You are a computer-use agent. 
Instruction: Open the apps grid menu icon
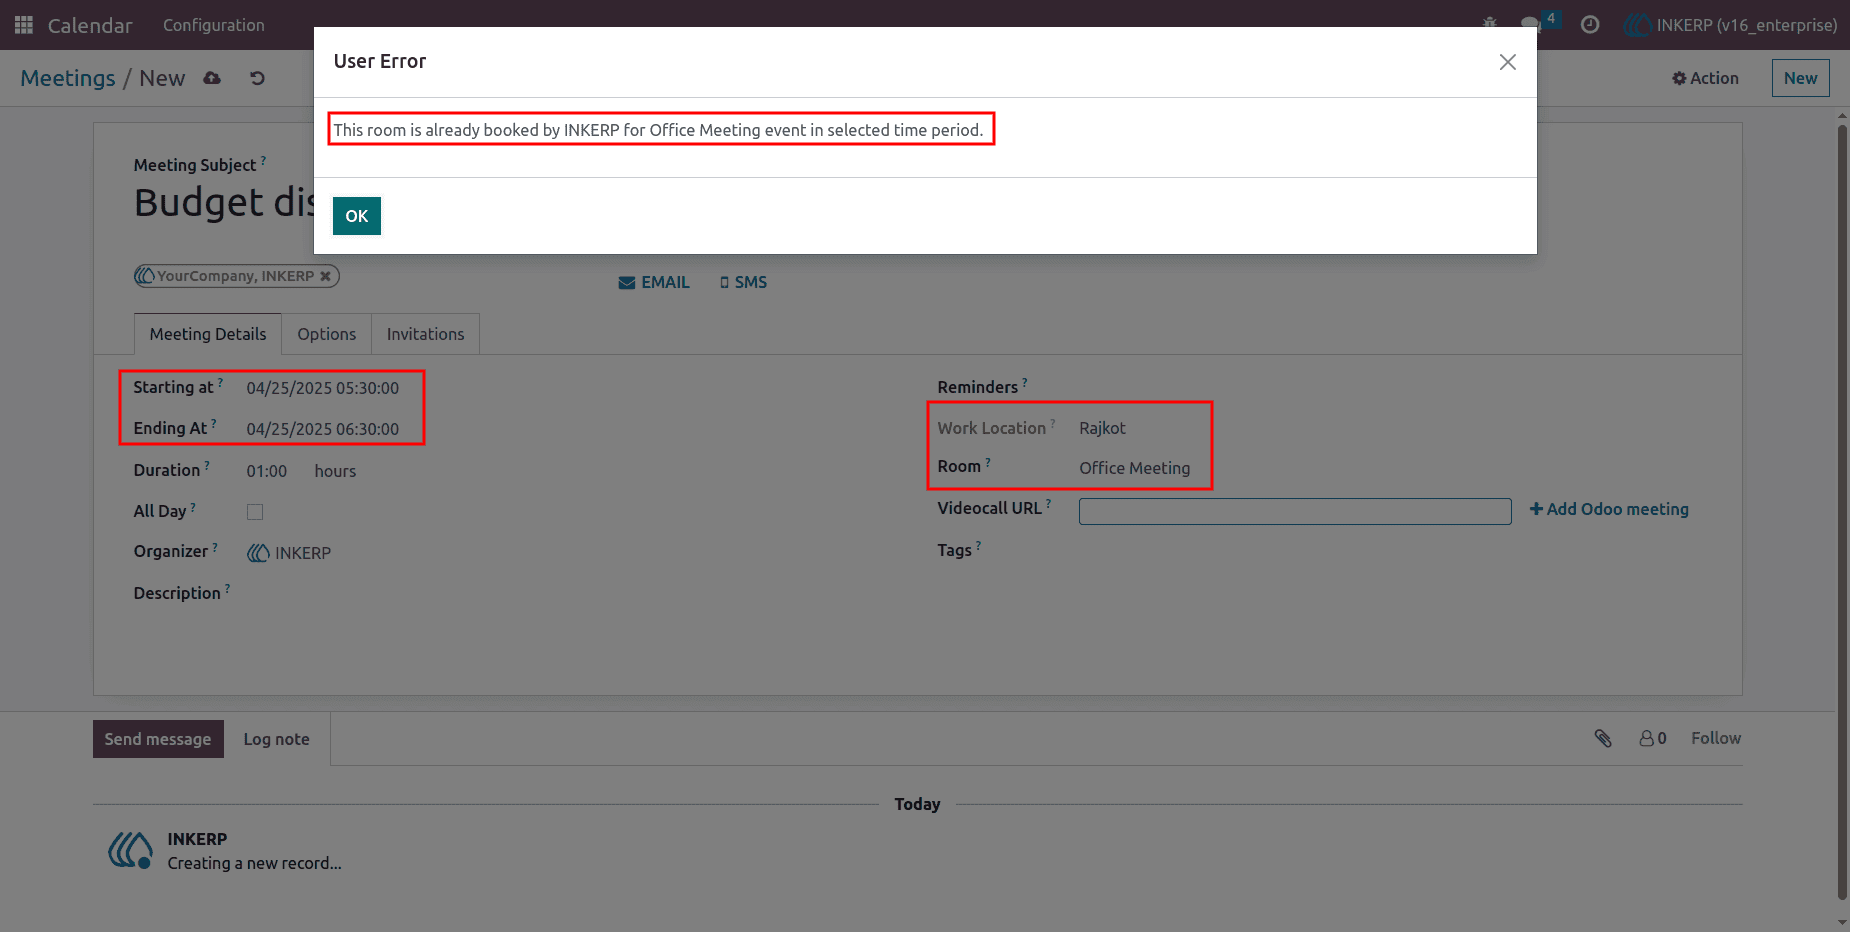click(24, 25)
